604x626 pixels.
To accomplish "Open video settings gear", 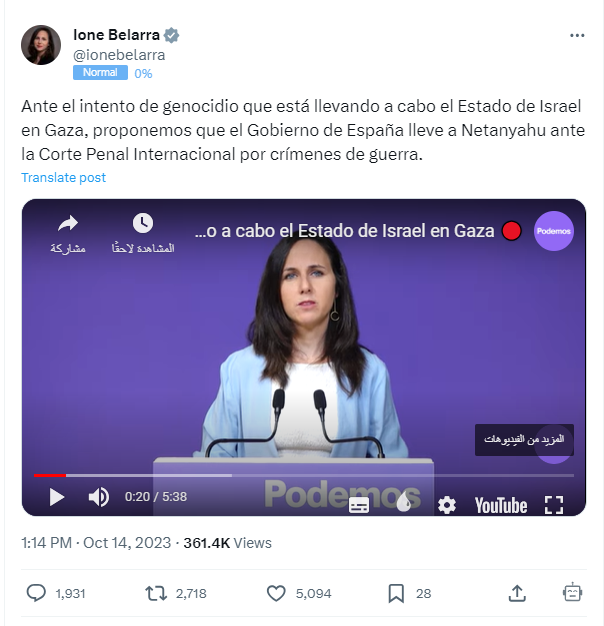I will (447, 505).
